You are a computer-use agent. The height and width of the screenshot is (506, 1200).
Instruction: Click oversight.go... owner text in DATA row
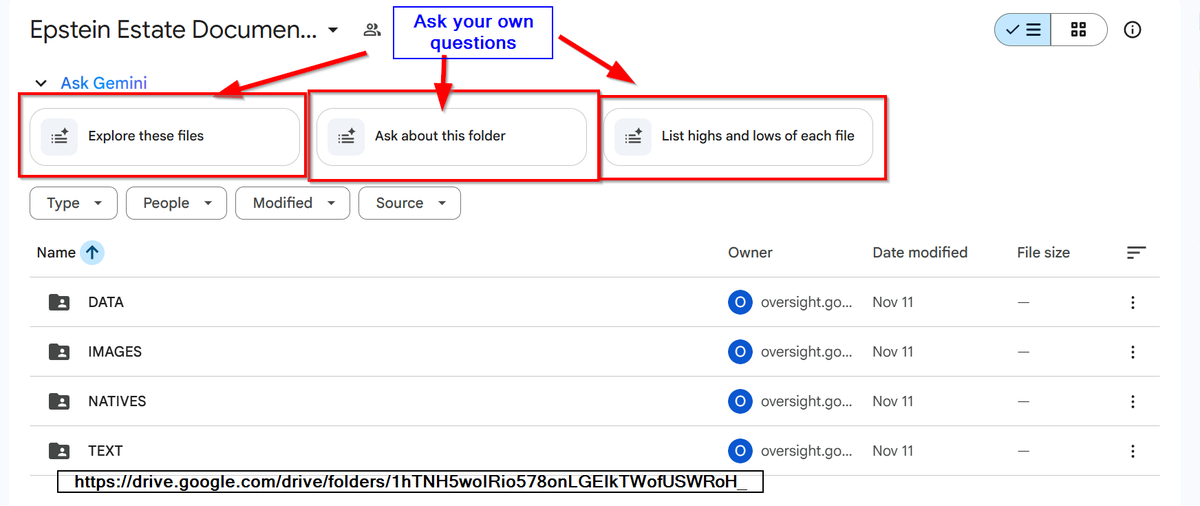pyautogui.click(x=806, y=302)
